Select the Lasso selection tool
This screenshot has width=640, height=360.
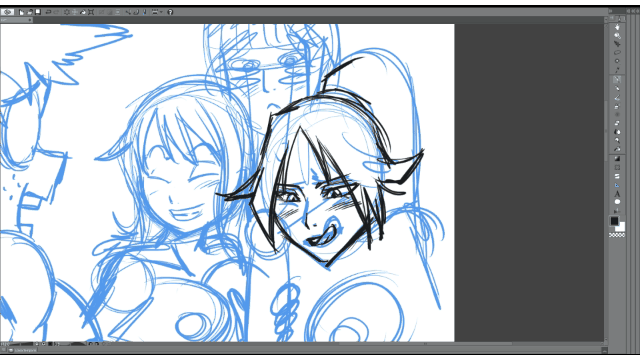[617, 52]
